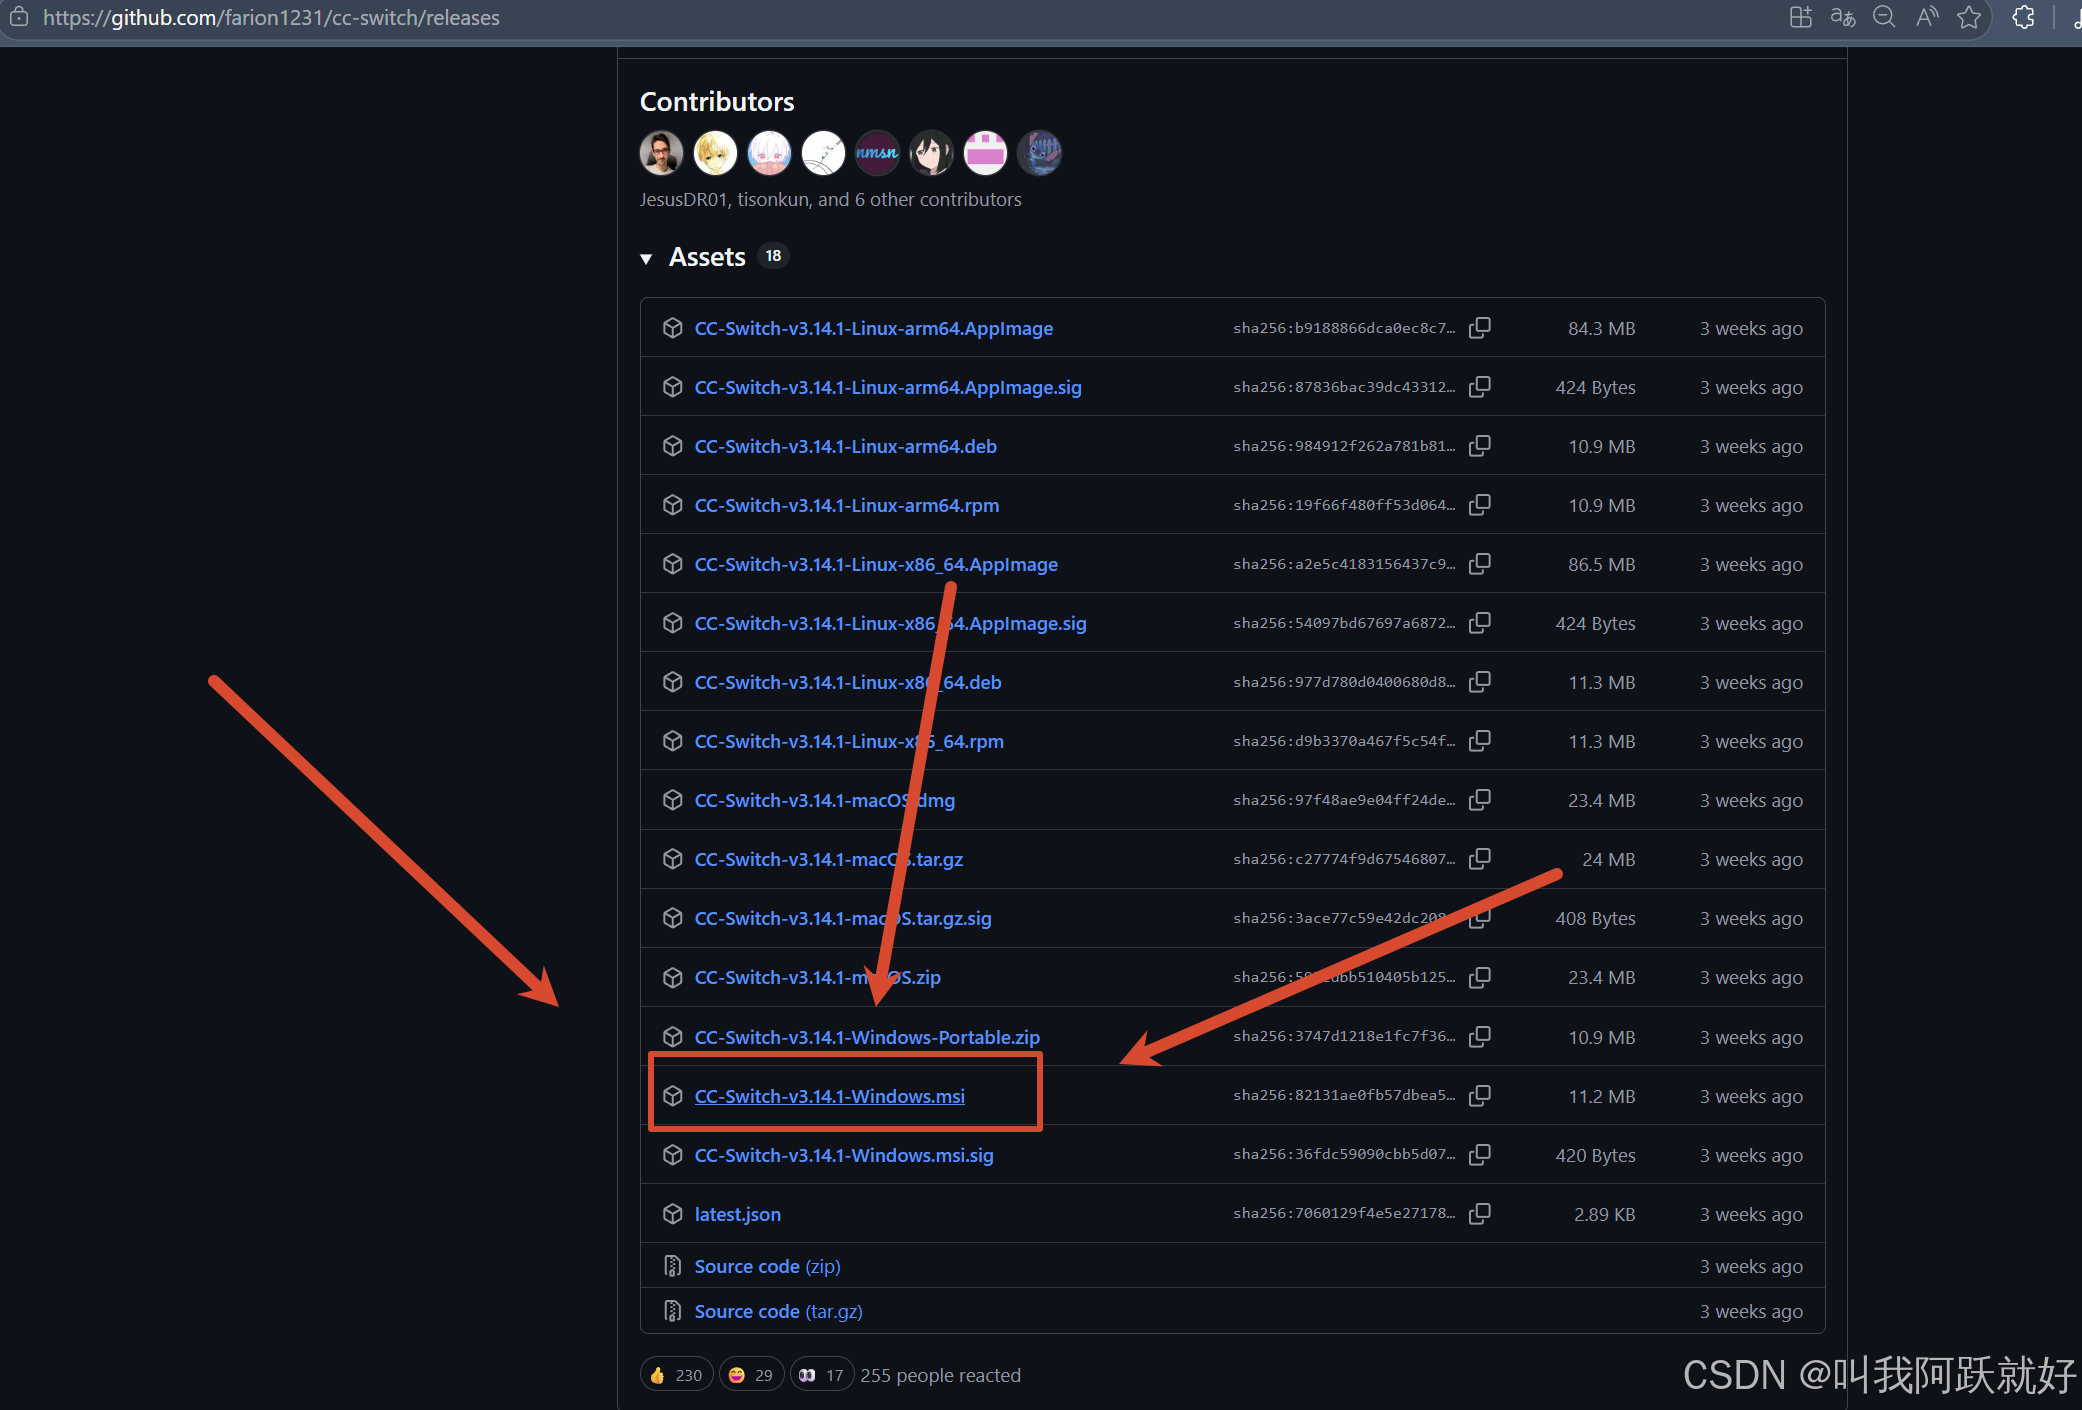This screenshot has height=1410, width=2082.
Task: Open the blue creature contributor avatar
Action: point(1039,153)
